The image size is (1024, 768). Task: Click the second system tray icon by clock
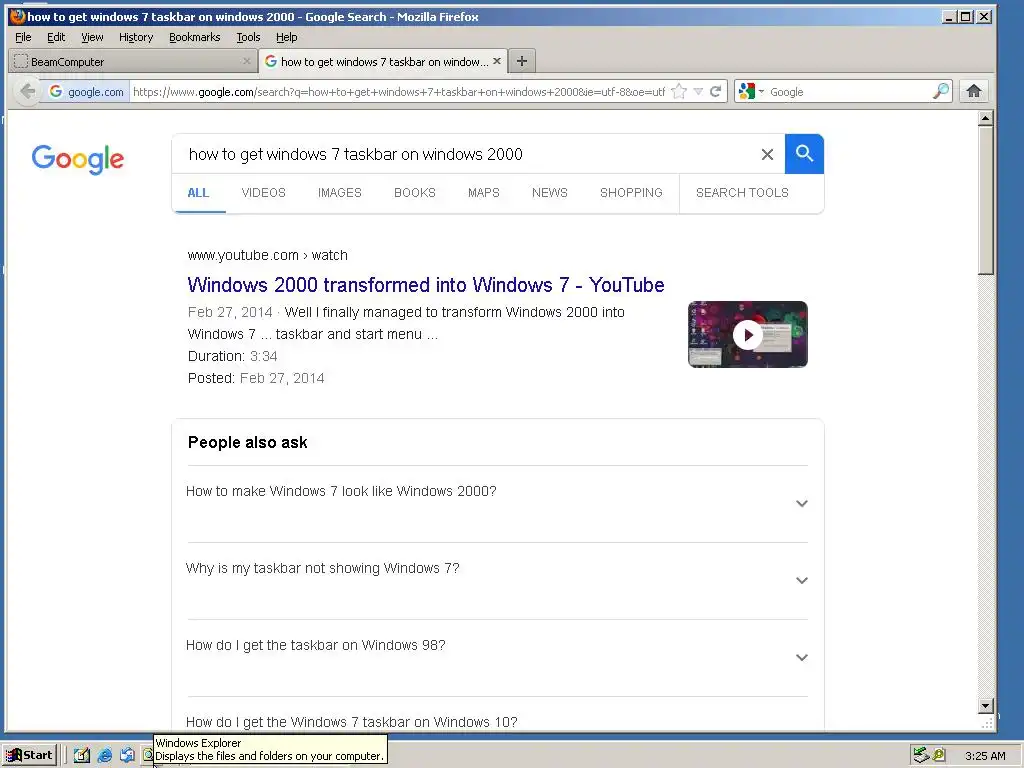pos(939,755)
